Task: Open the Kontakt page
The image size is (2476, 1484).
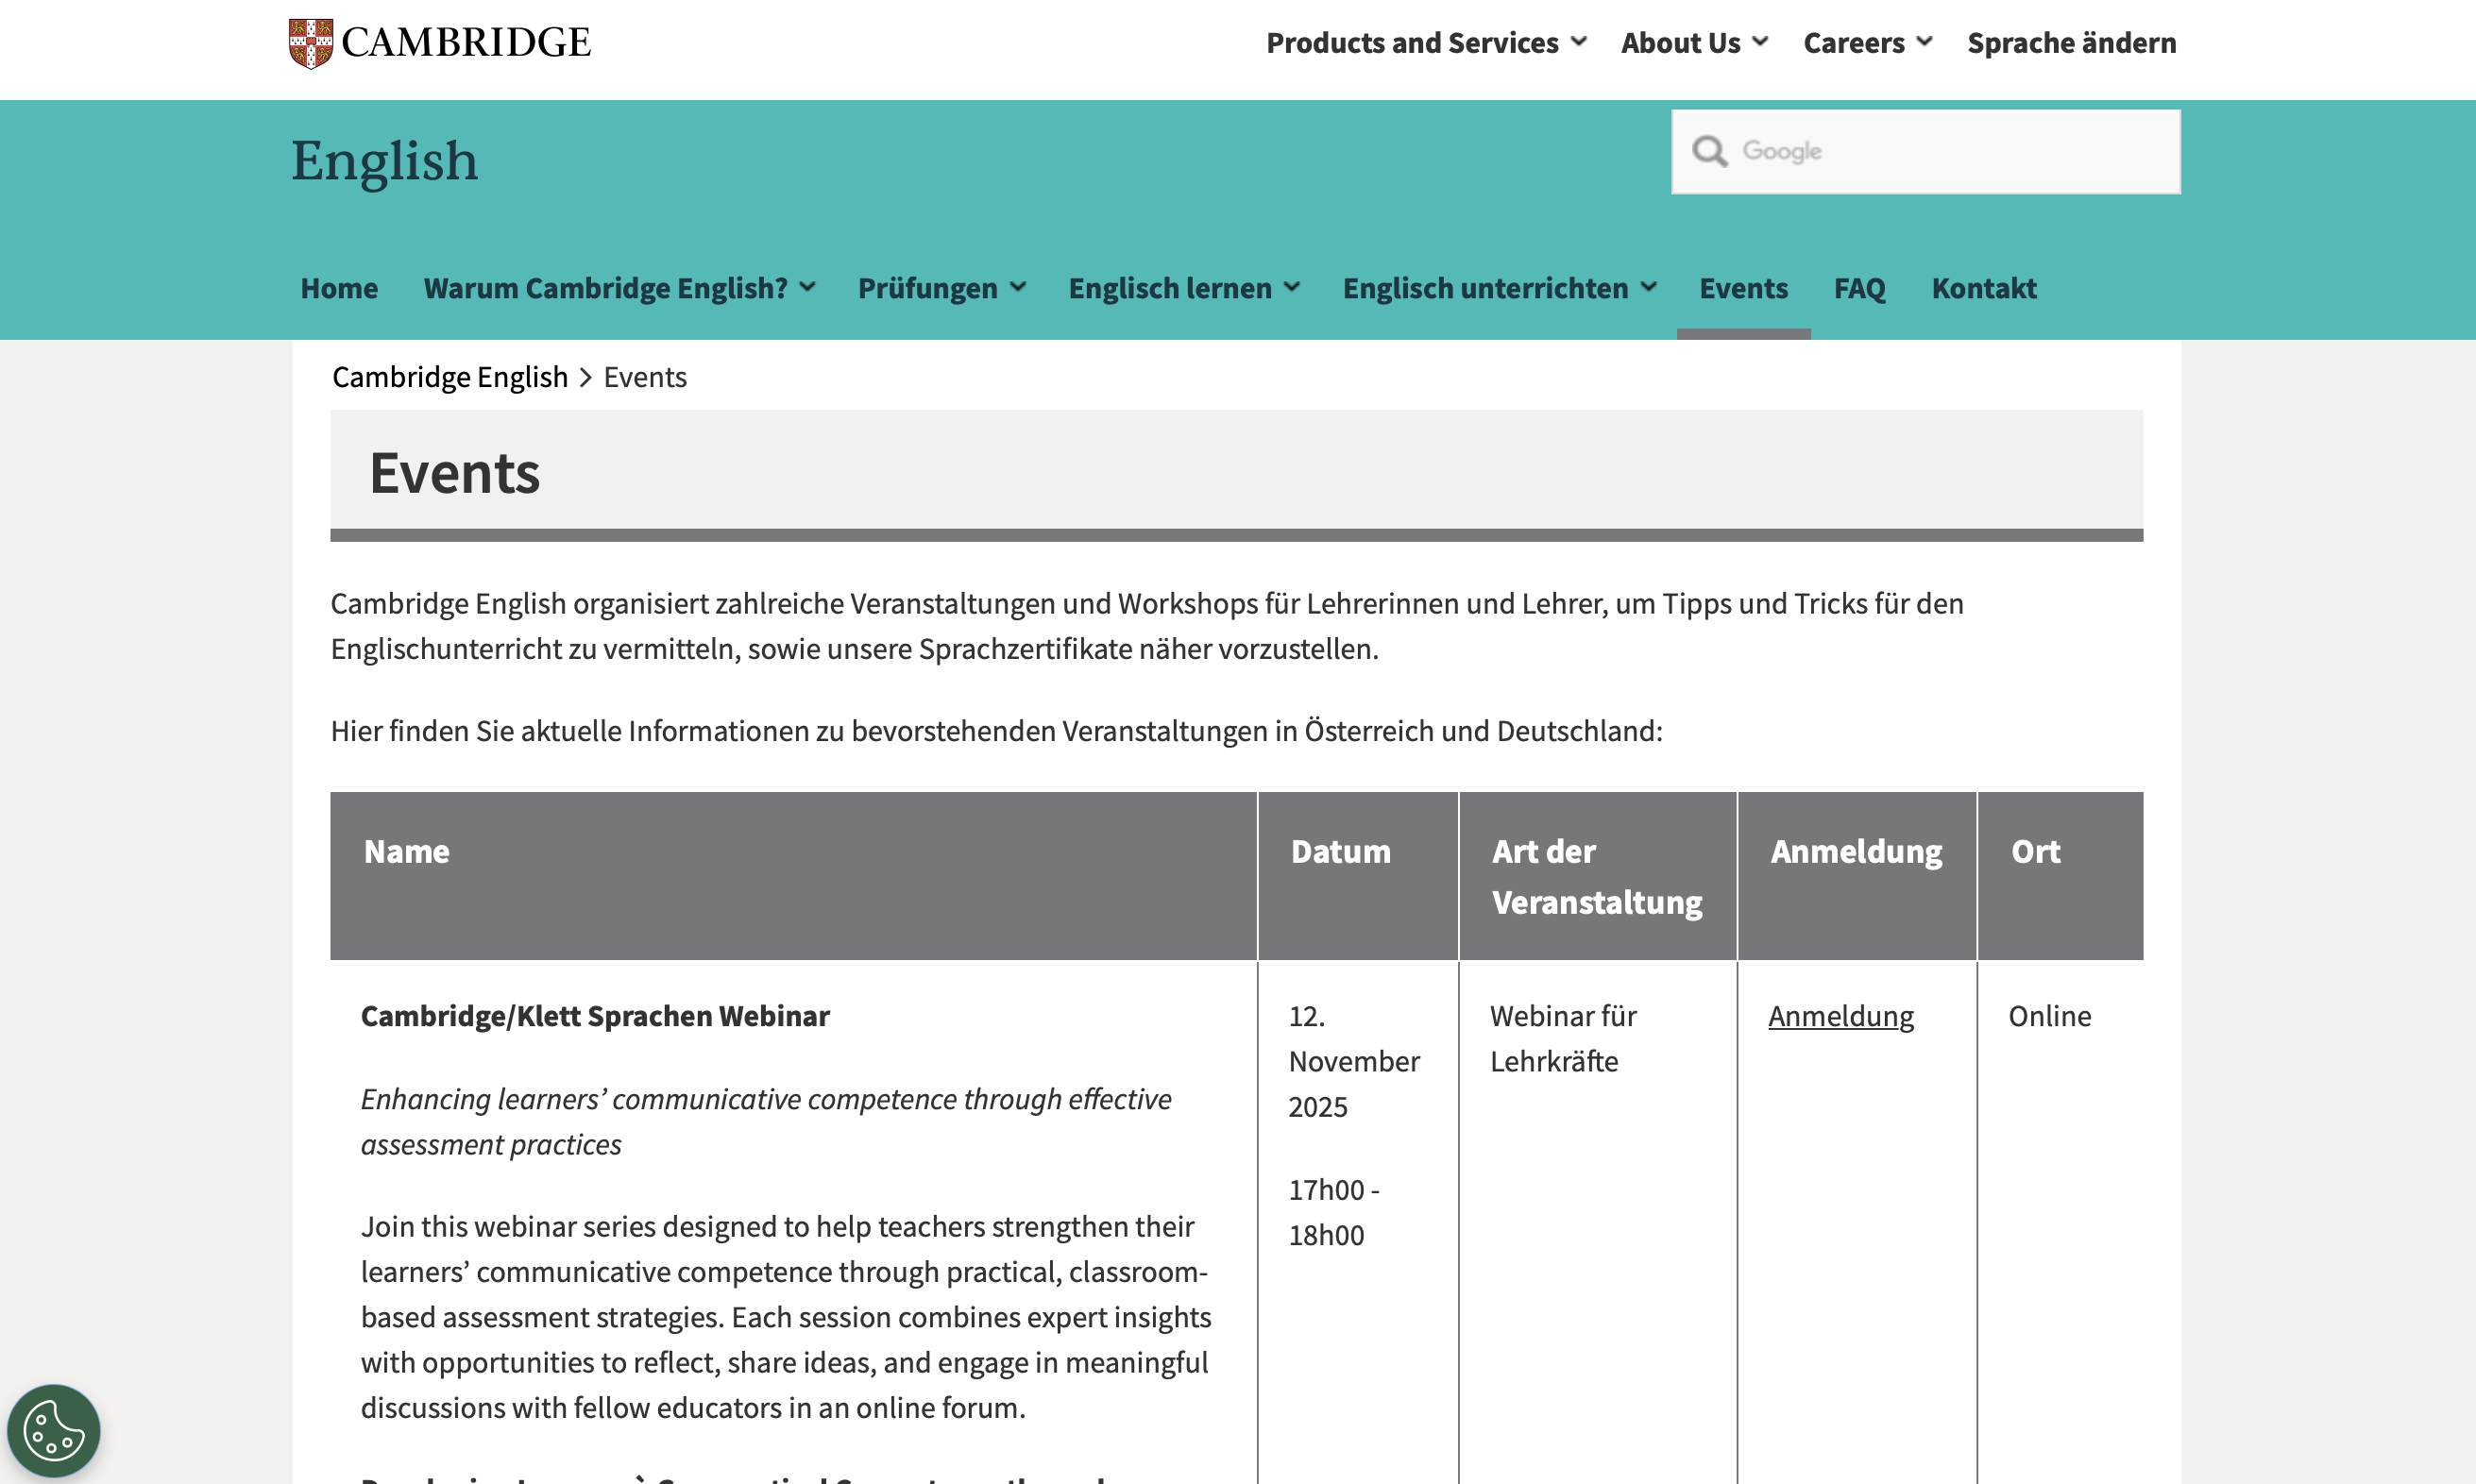Action: [x=1983, y=288]
